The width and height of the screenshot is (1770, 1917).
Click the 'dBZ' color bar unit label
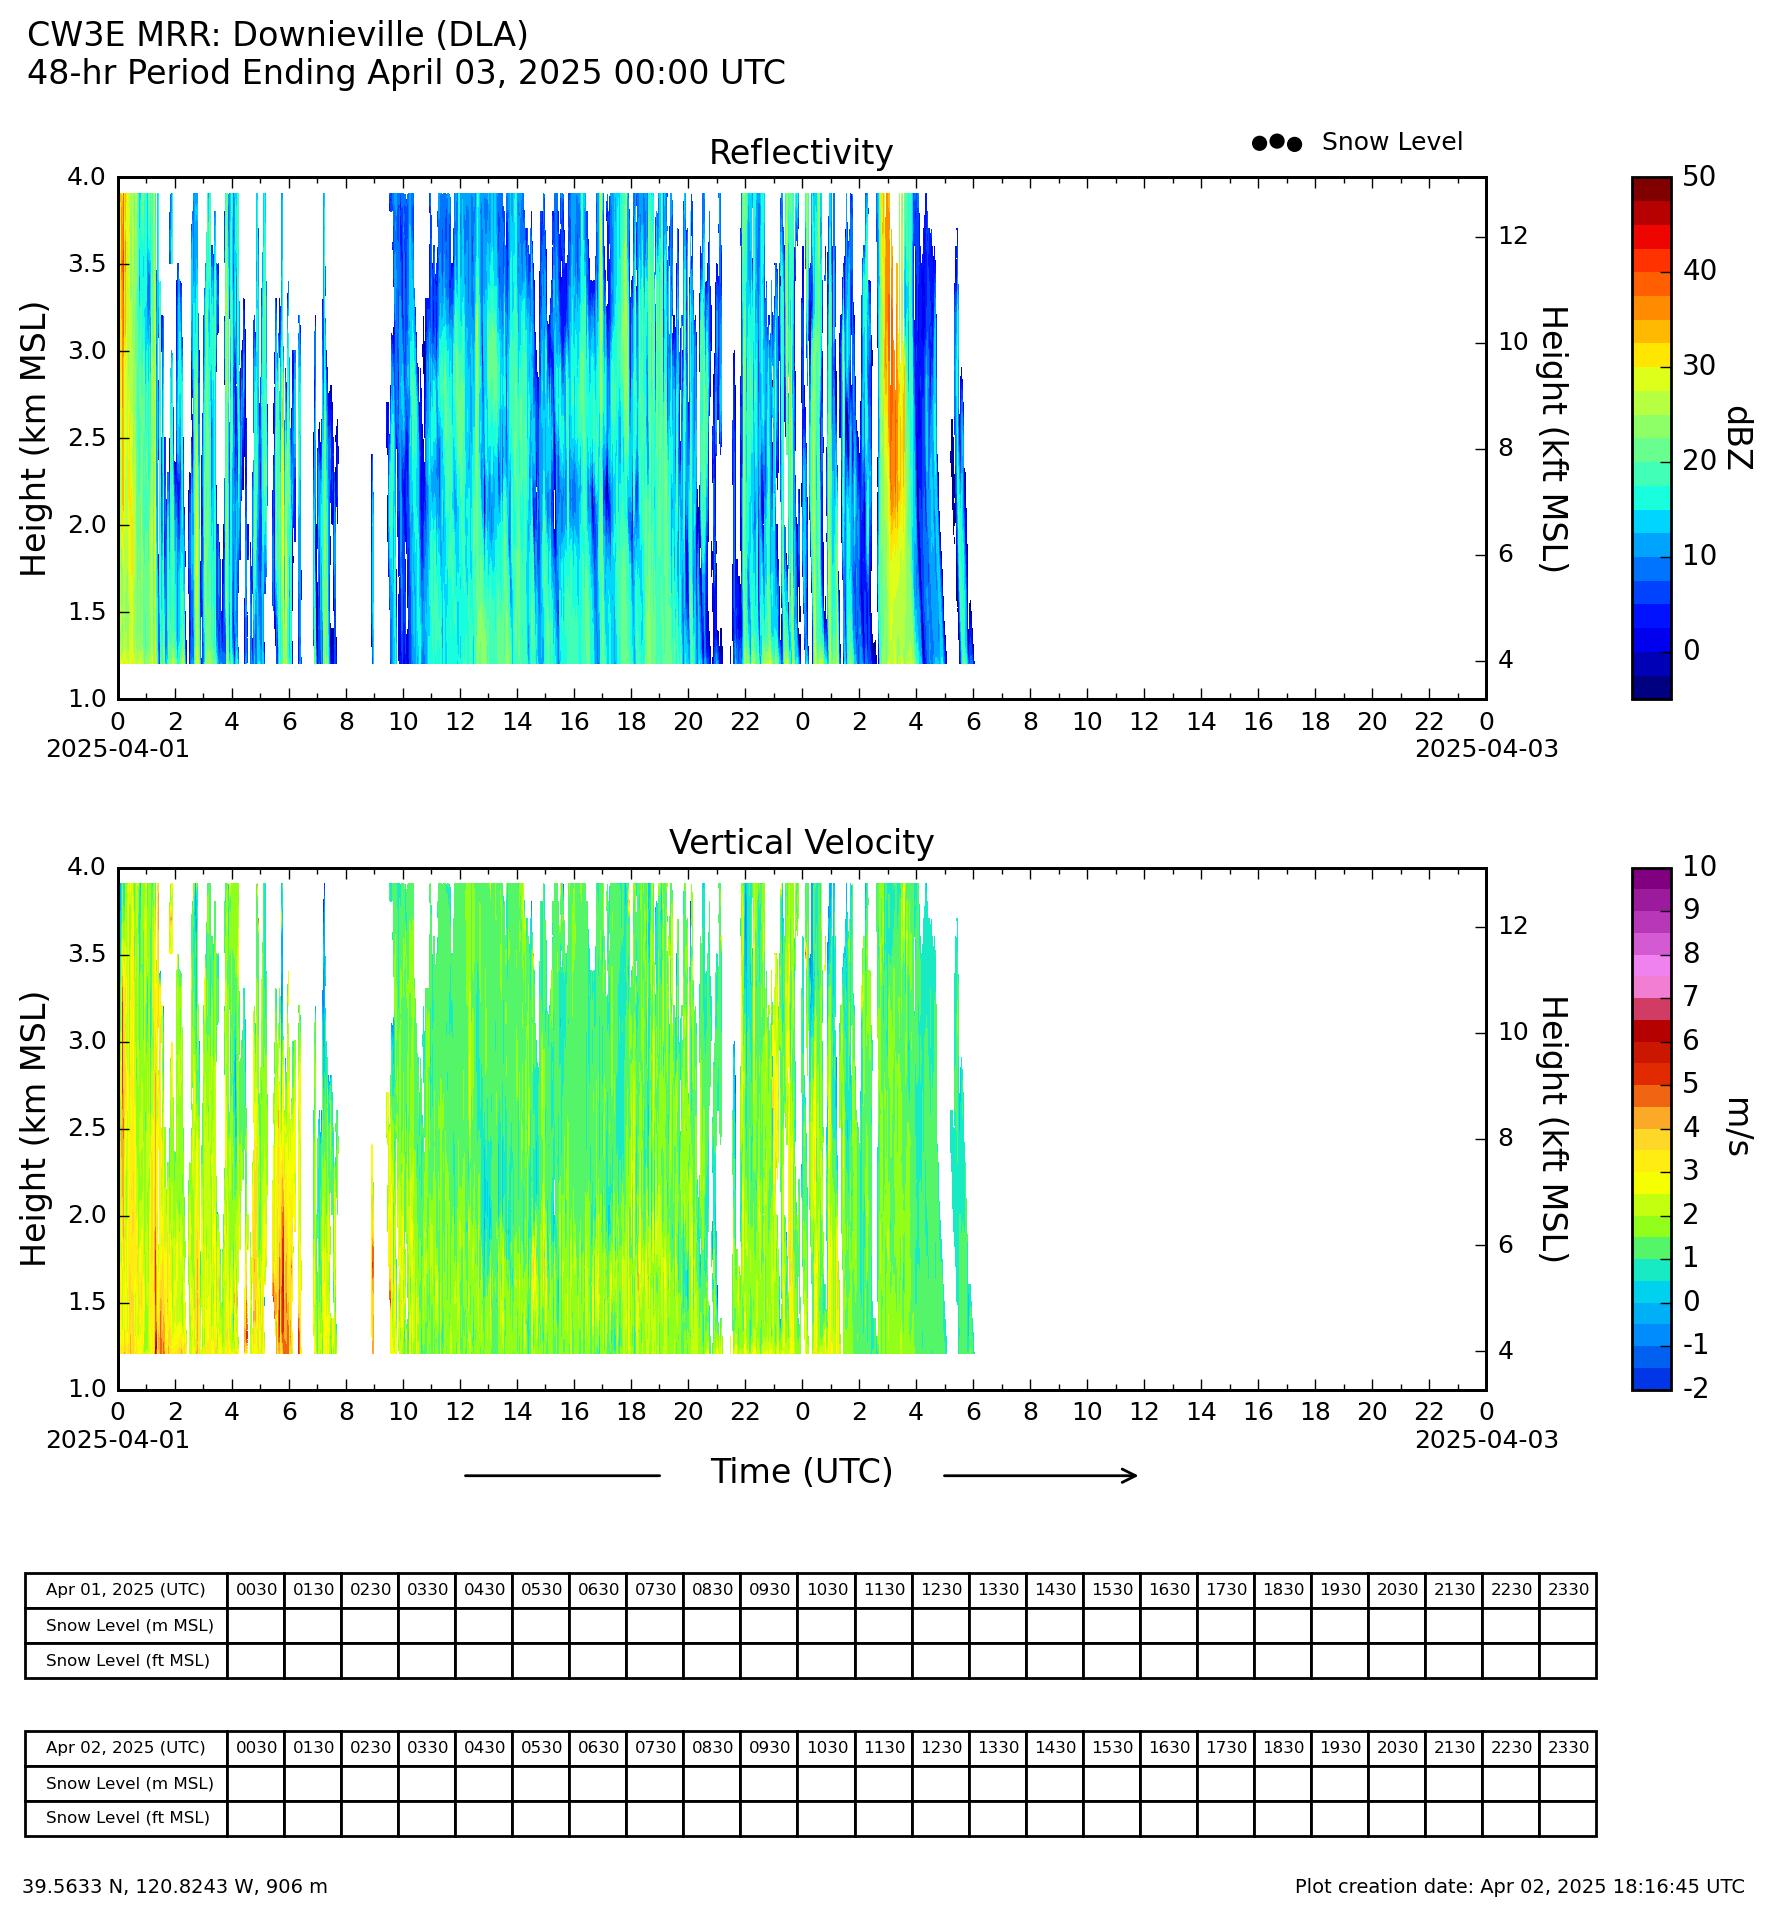point(1739,438)
